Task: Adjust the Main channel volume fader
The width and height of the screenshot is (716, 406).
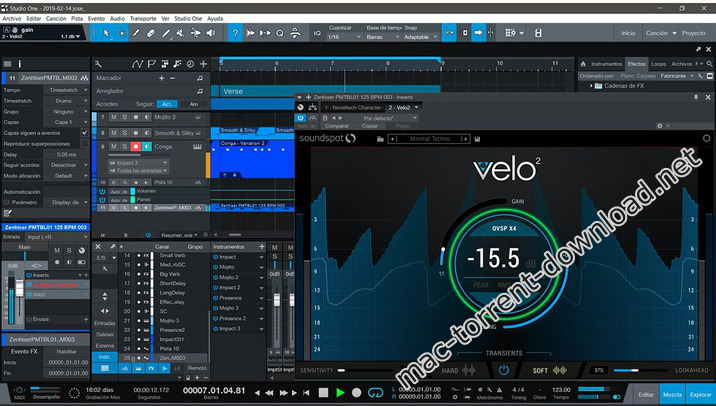Action: click(x=20, y=288)
